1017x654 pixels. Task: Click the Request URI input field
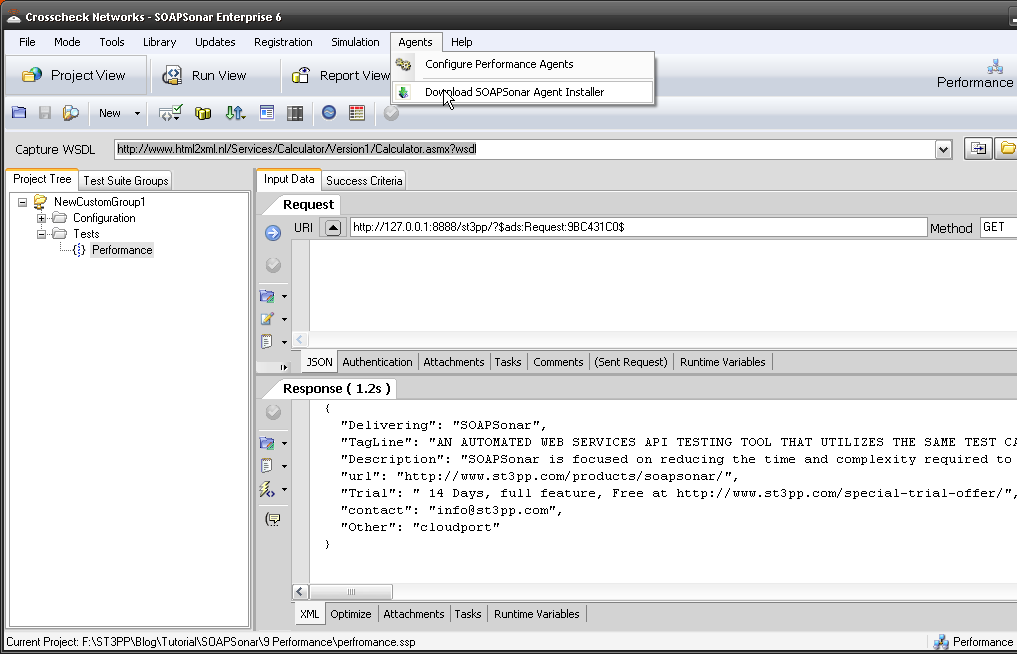click(x=638, y=227)
